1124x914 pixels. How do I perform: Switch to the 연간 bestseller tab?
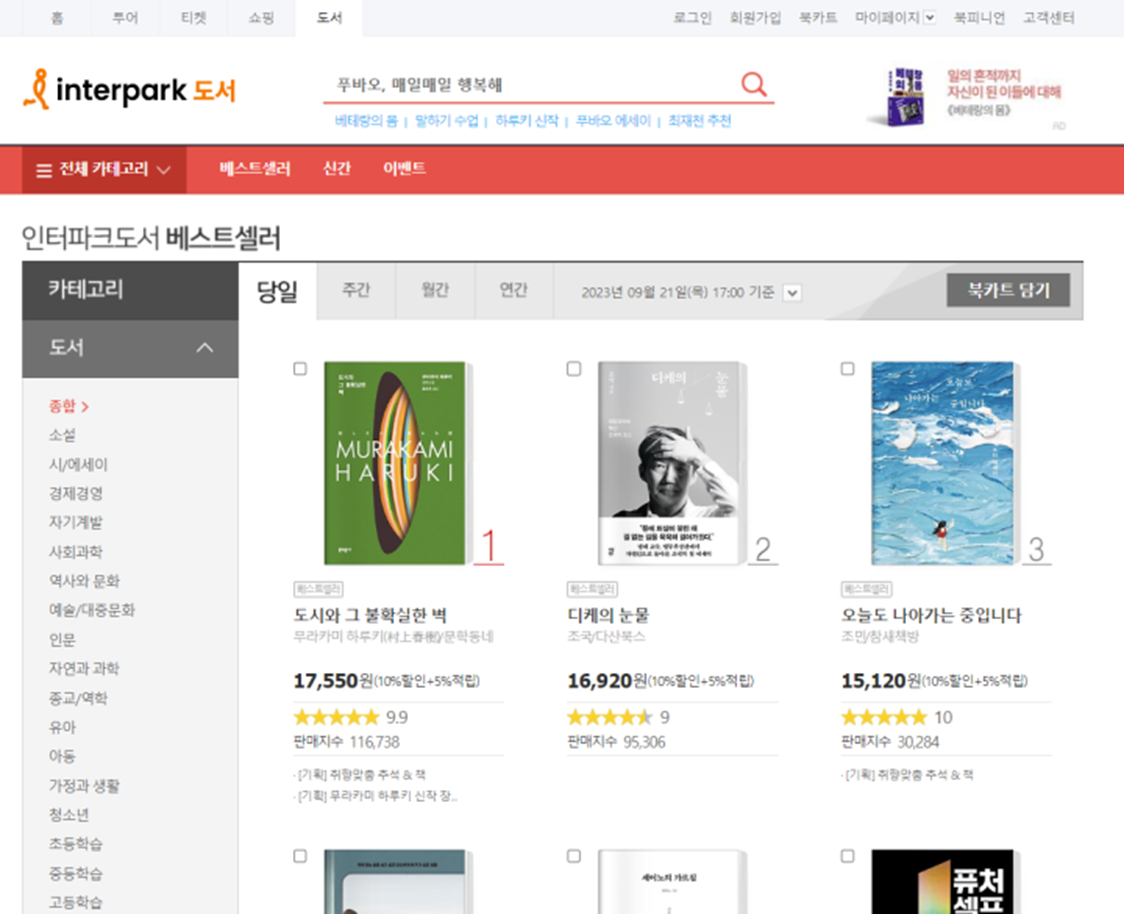pos(514,290)
